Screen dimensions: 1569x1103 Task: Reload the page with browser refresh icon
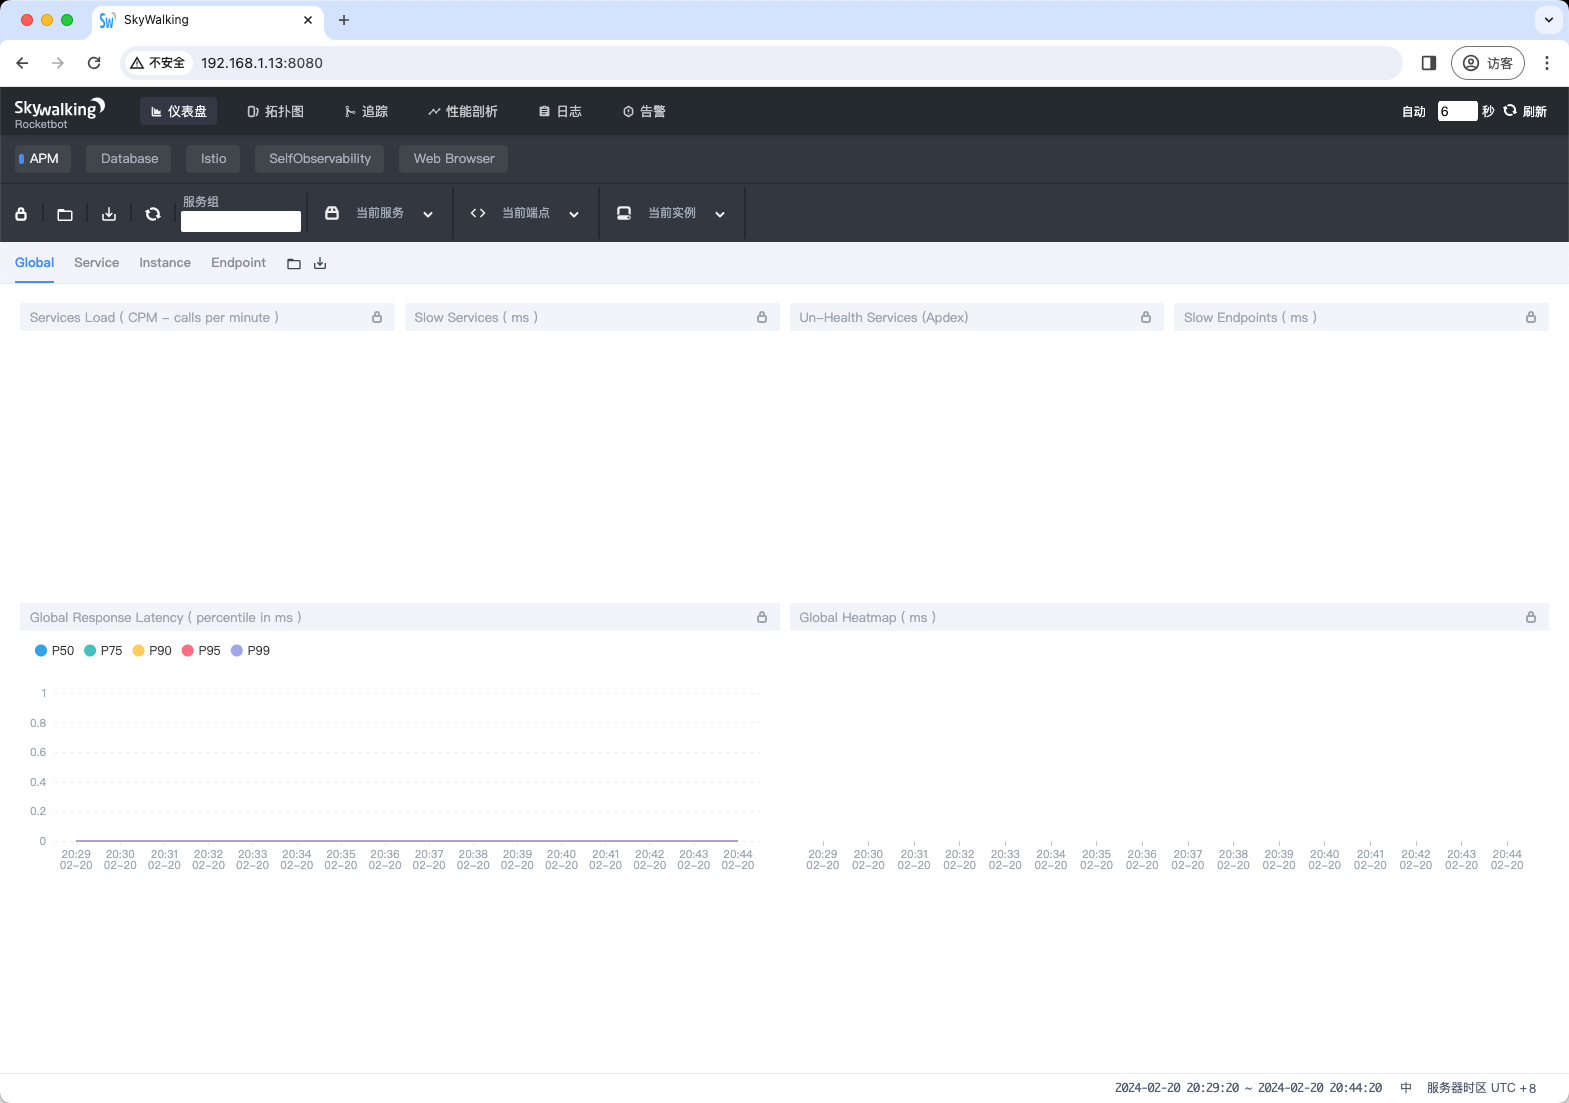pos(94,63)
